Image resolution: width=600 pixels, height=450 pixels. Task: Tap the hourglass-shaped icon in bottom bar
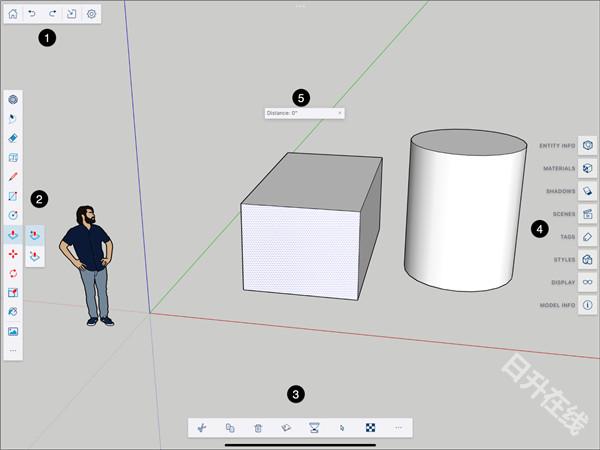click(314, 428)
